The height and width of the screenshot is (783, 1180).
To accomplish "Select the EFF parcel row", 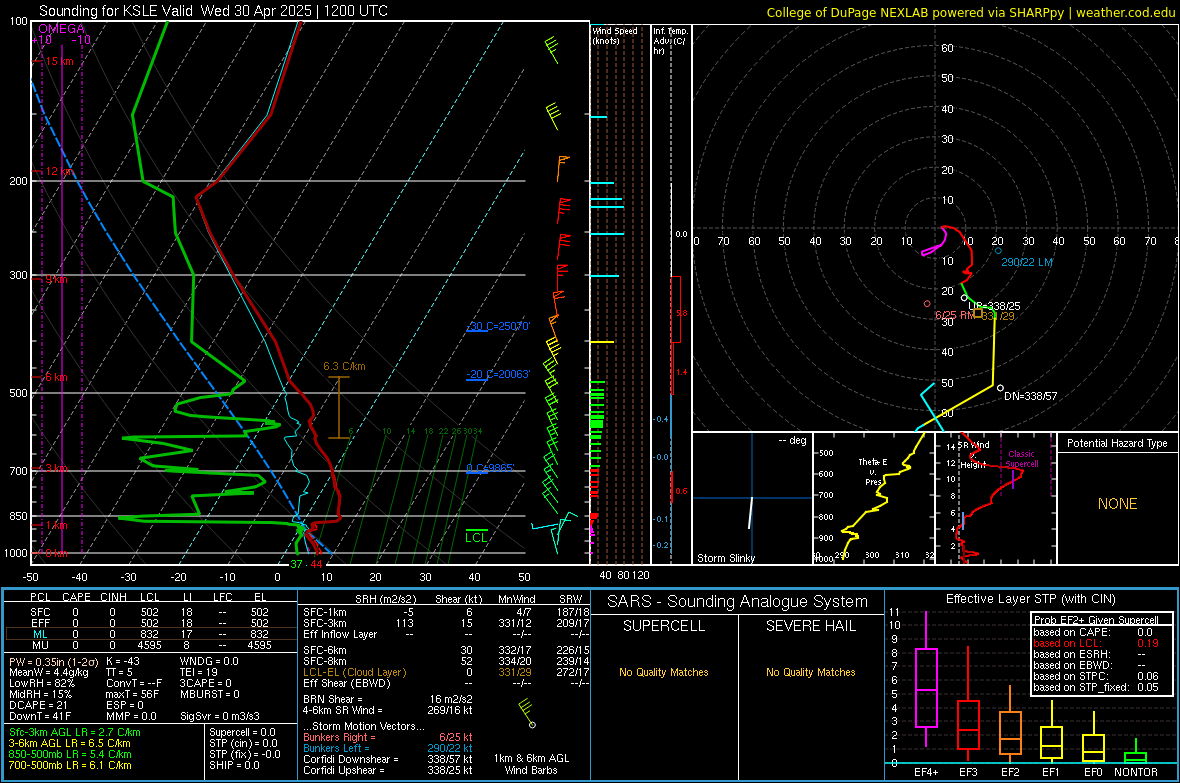I will (x=150, y=623).
